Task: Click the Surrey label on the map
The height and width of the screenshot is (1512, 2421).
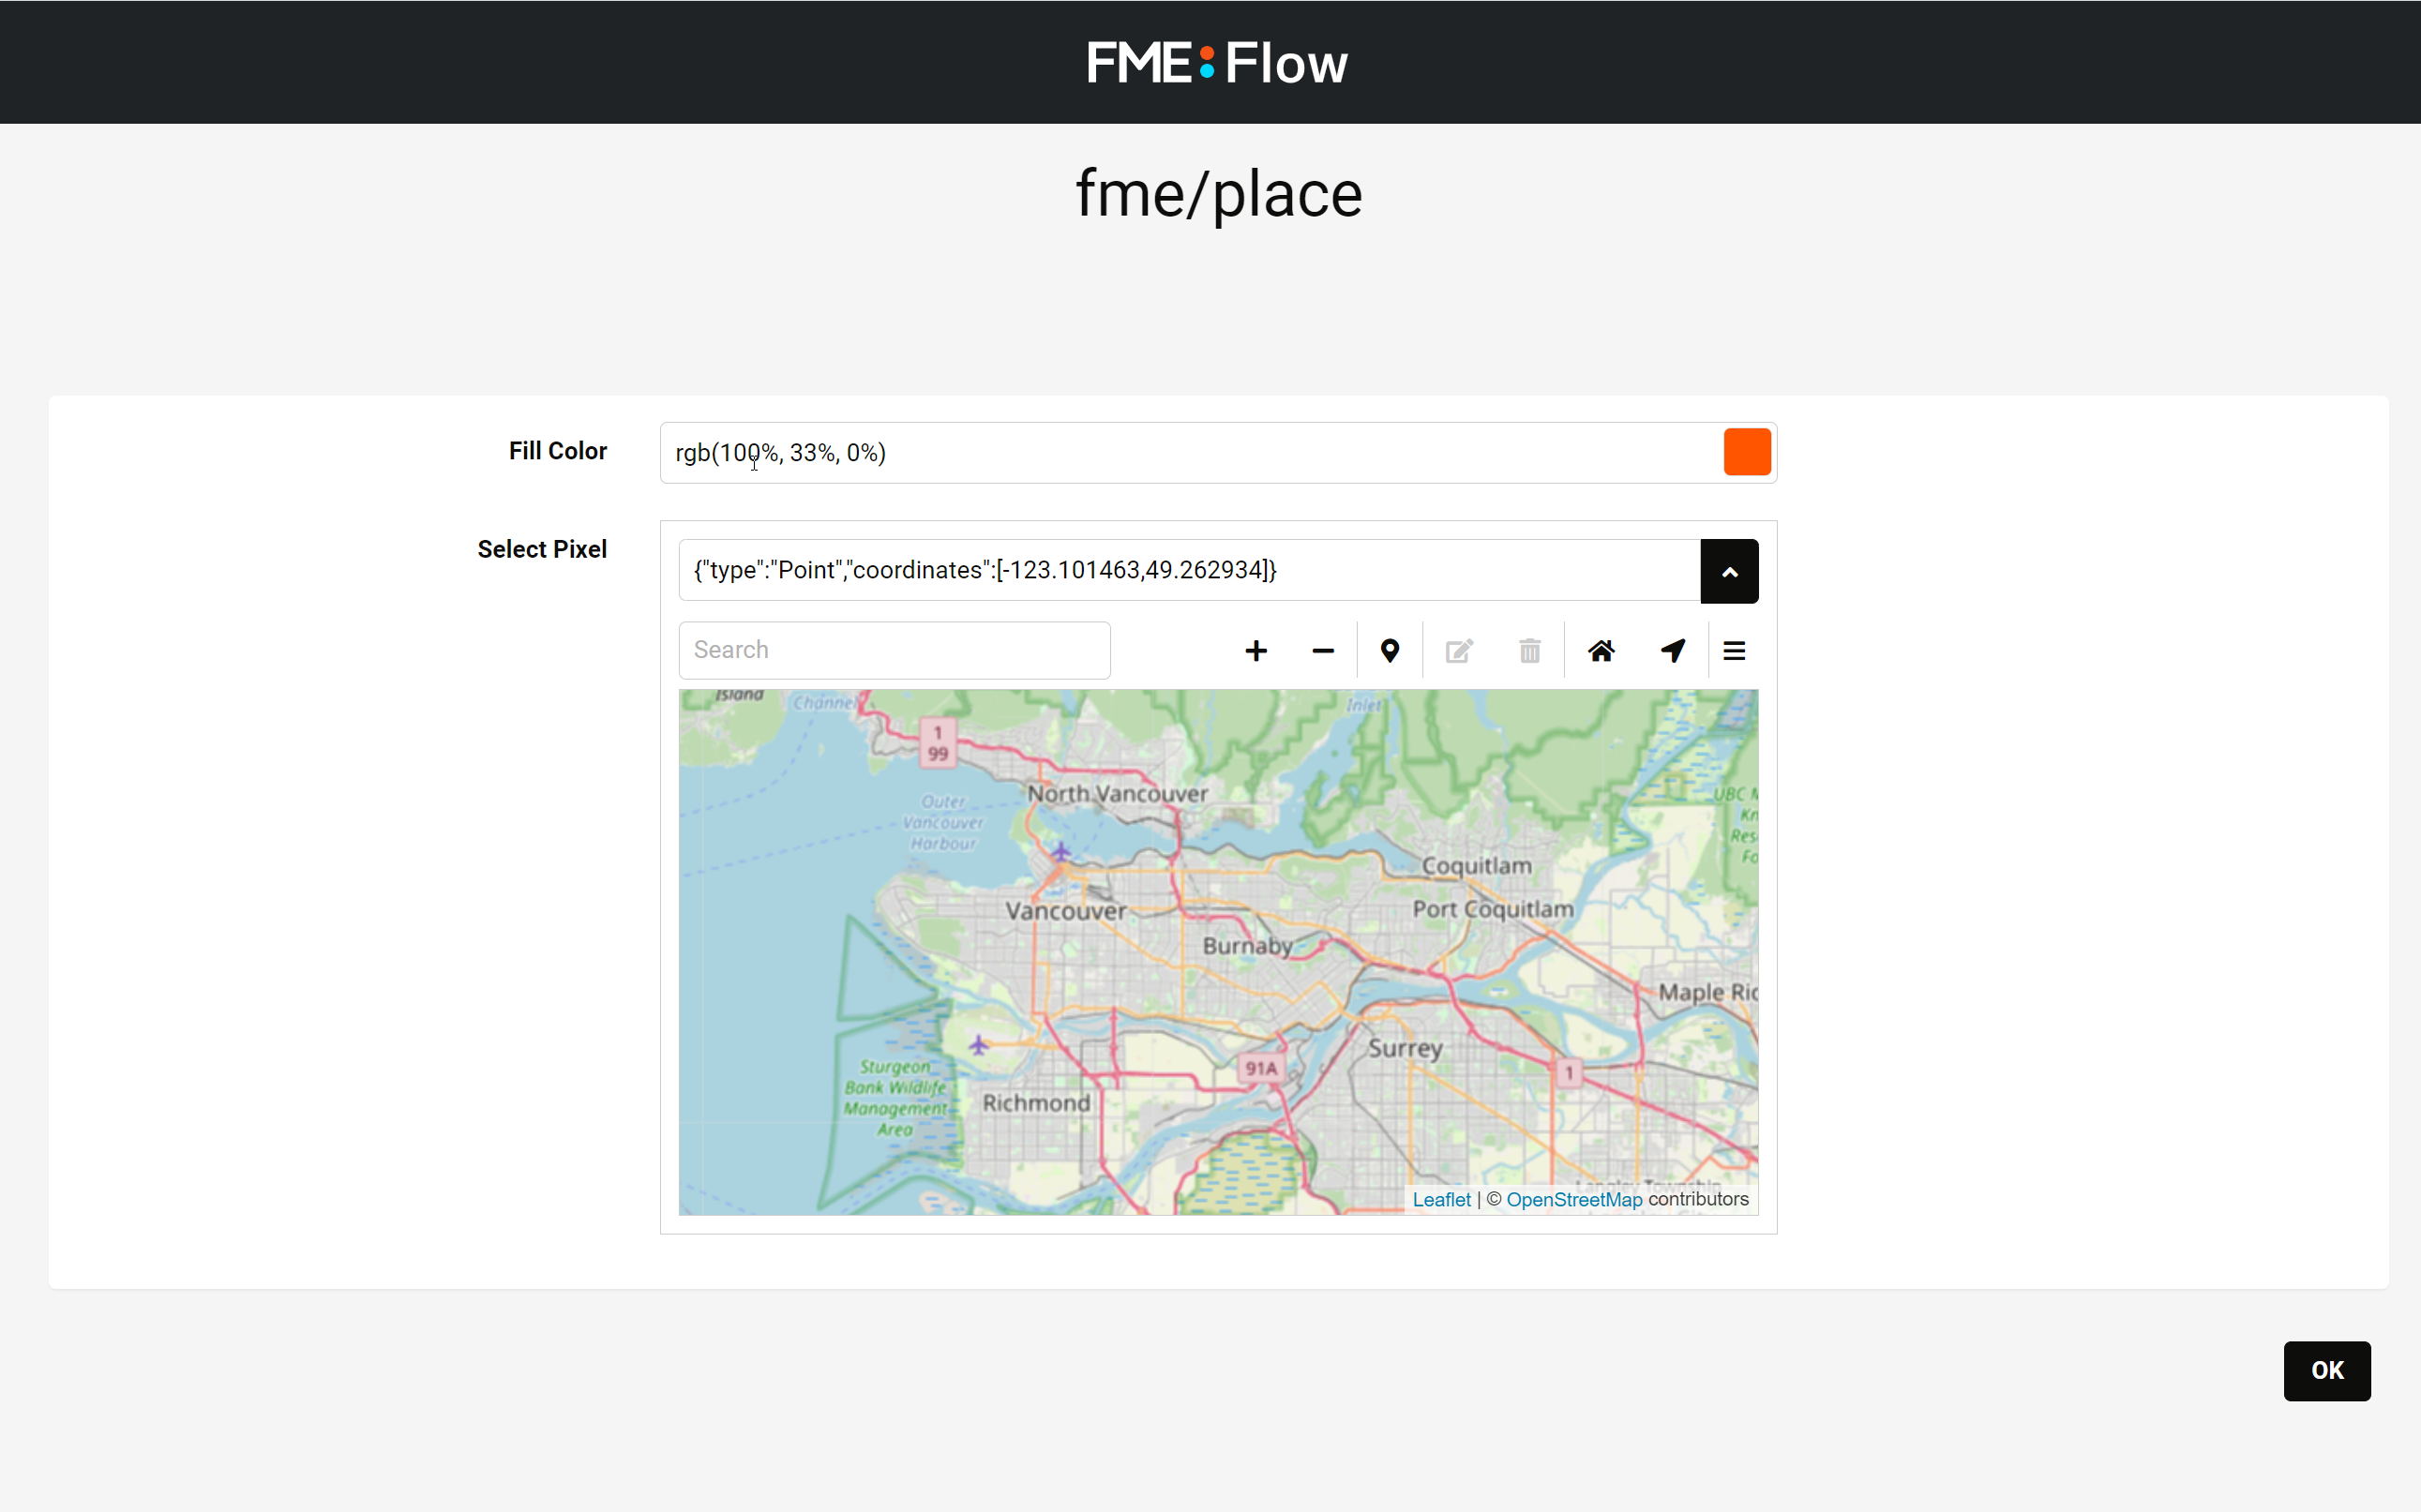Action: pos(1405,1047)
